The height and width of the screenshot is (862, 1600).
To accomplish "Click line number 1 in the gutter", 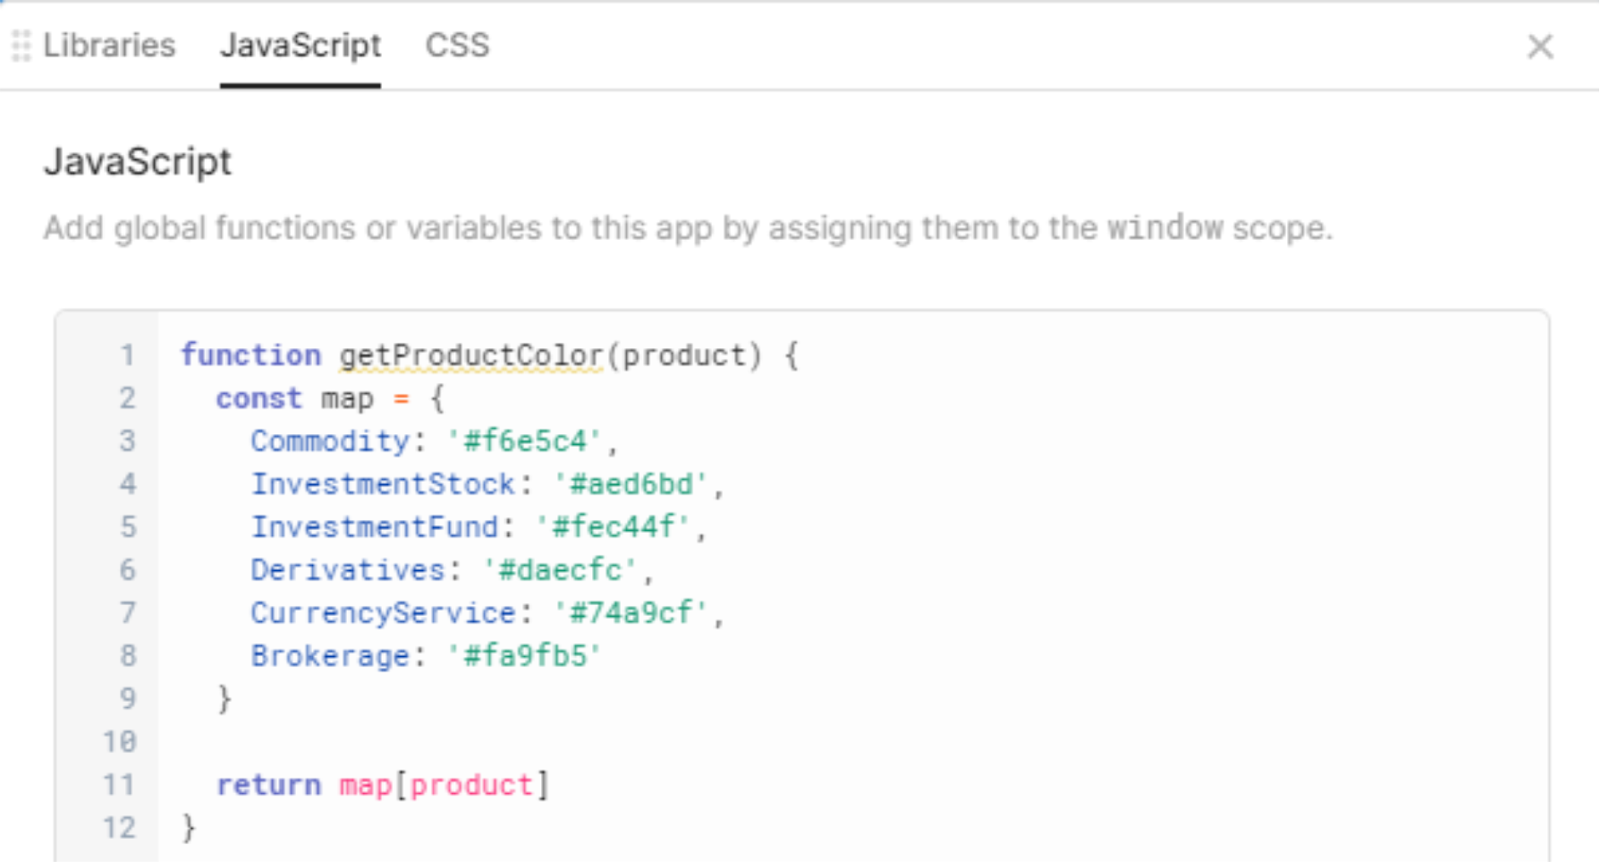I will (x=127, y=356).
